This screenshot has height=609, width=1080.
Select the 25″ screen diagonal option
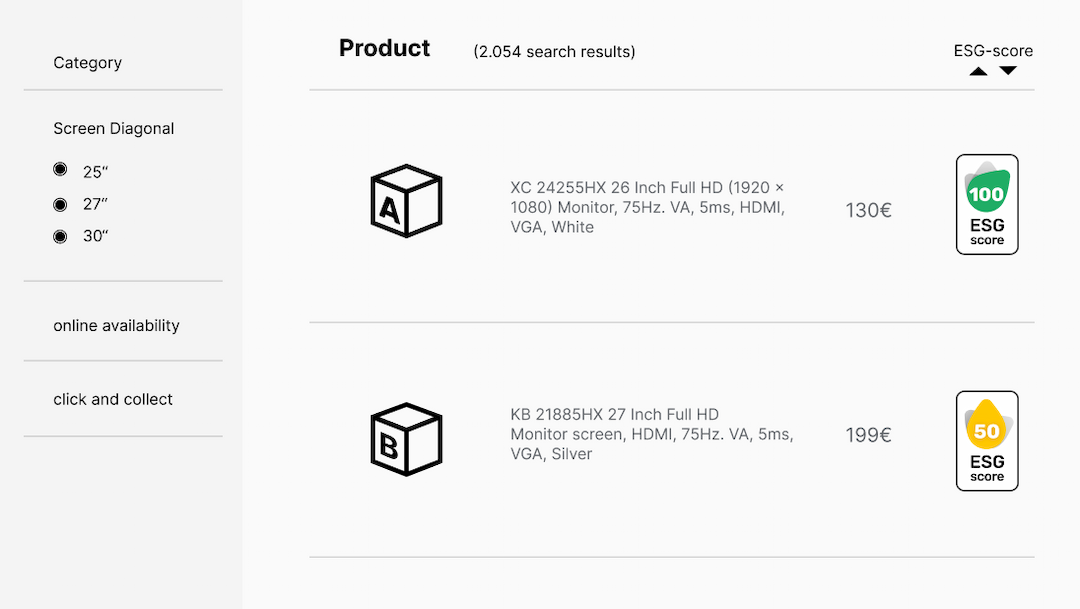61,169
